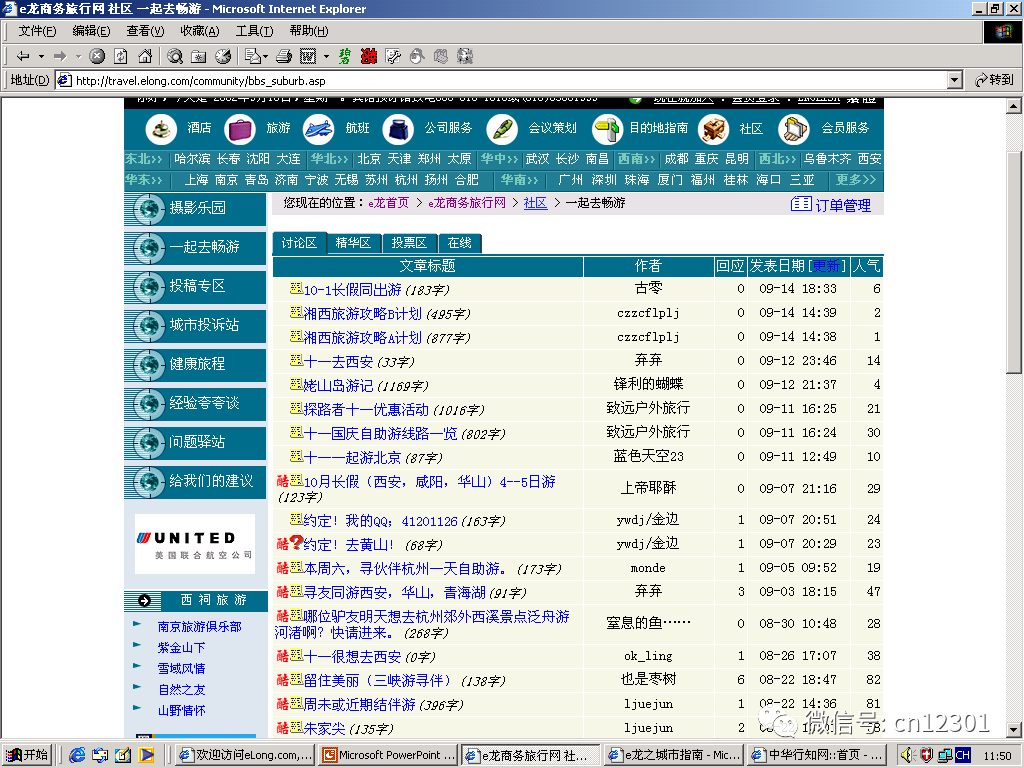Click the 更新 link in date header
Screen dimensions: 1024x768
(826, 266)
